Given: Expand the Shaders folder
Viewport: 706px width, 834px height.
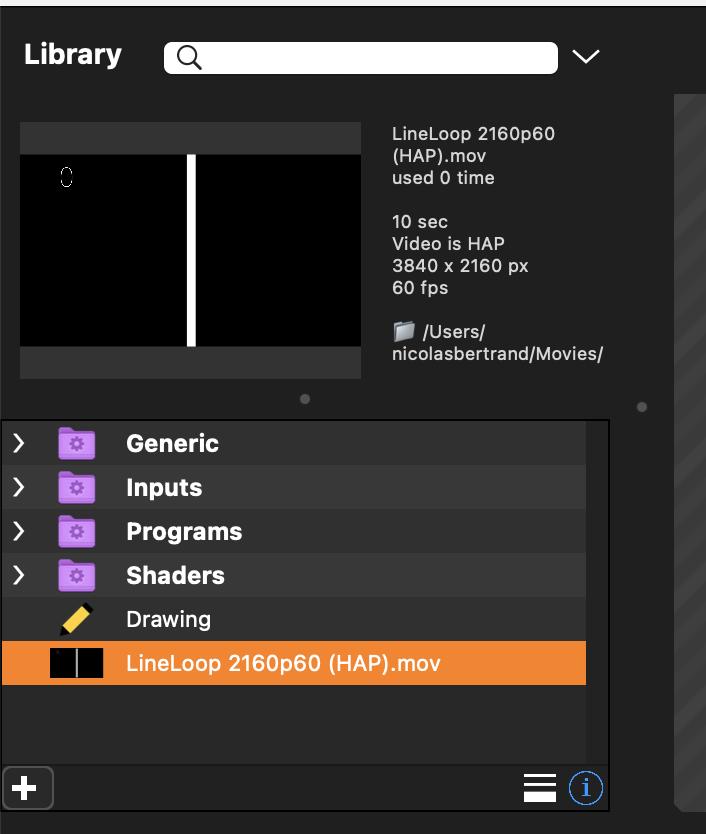Looking at the screenshot, I should coord(19,575).
